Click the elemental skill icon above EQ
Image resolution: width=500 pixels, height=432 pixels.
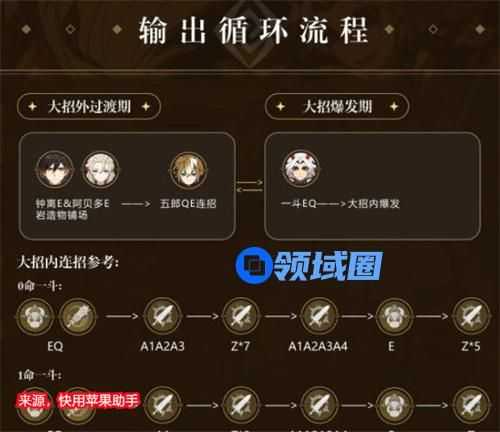tap(35, 316)
